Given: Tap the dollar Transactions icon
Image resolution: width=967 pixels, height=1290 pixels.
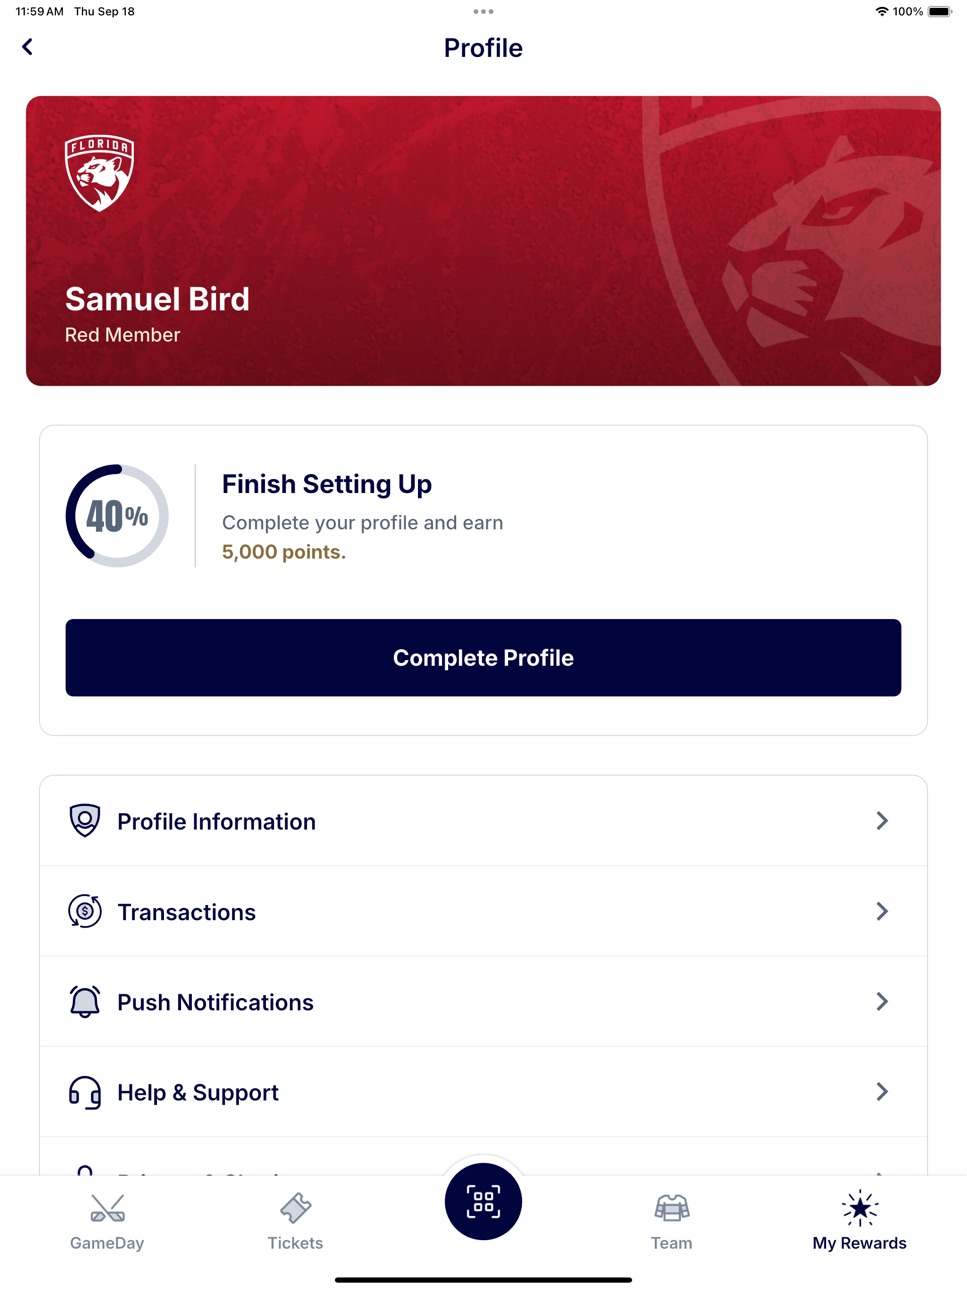Looking at the screenshot, I should tap(85, 911).
